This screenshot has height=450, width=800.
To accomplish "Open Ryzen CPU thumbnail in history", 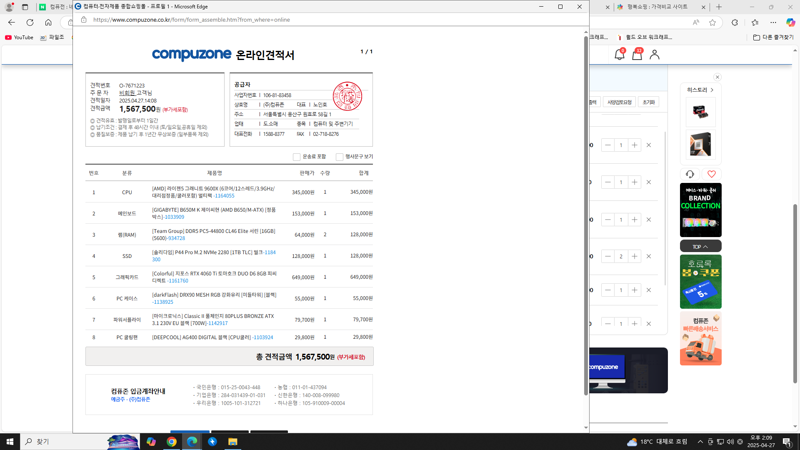I will pos(700,144).
